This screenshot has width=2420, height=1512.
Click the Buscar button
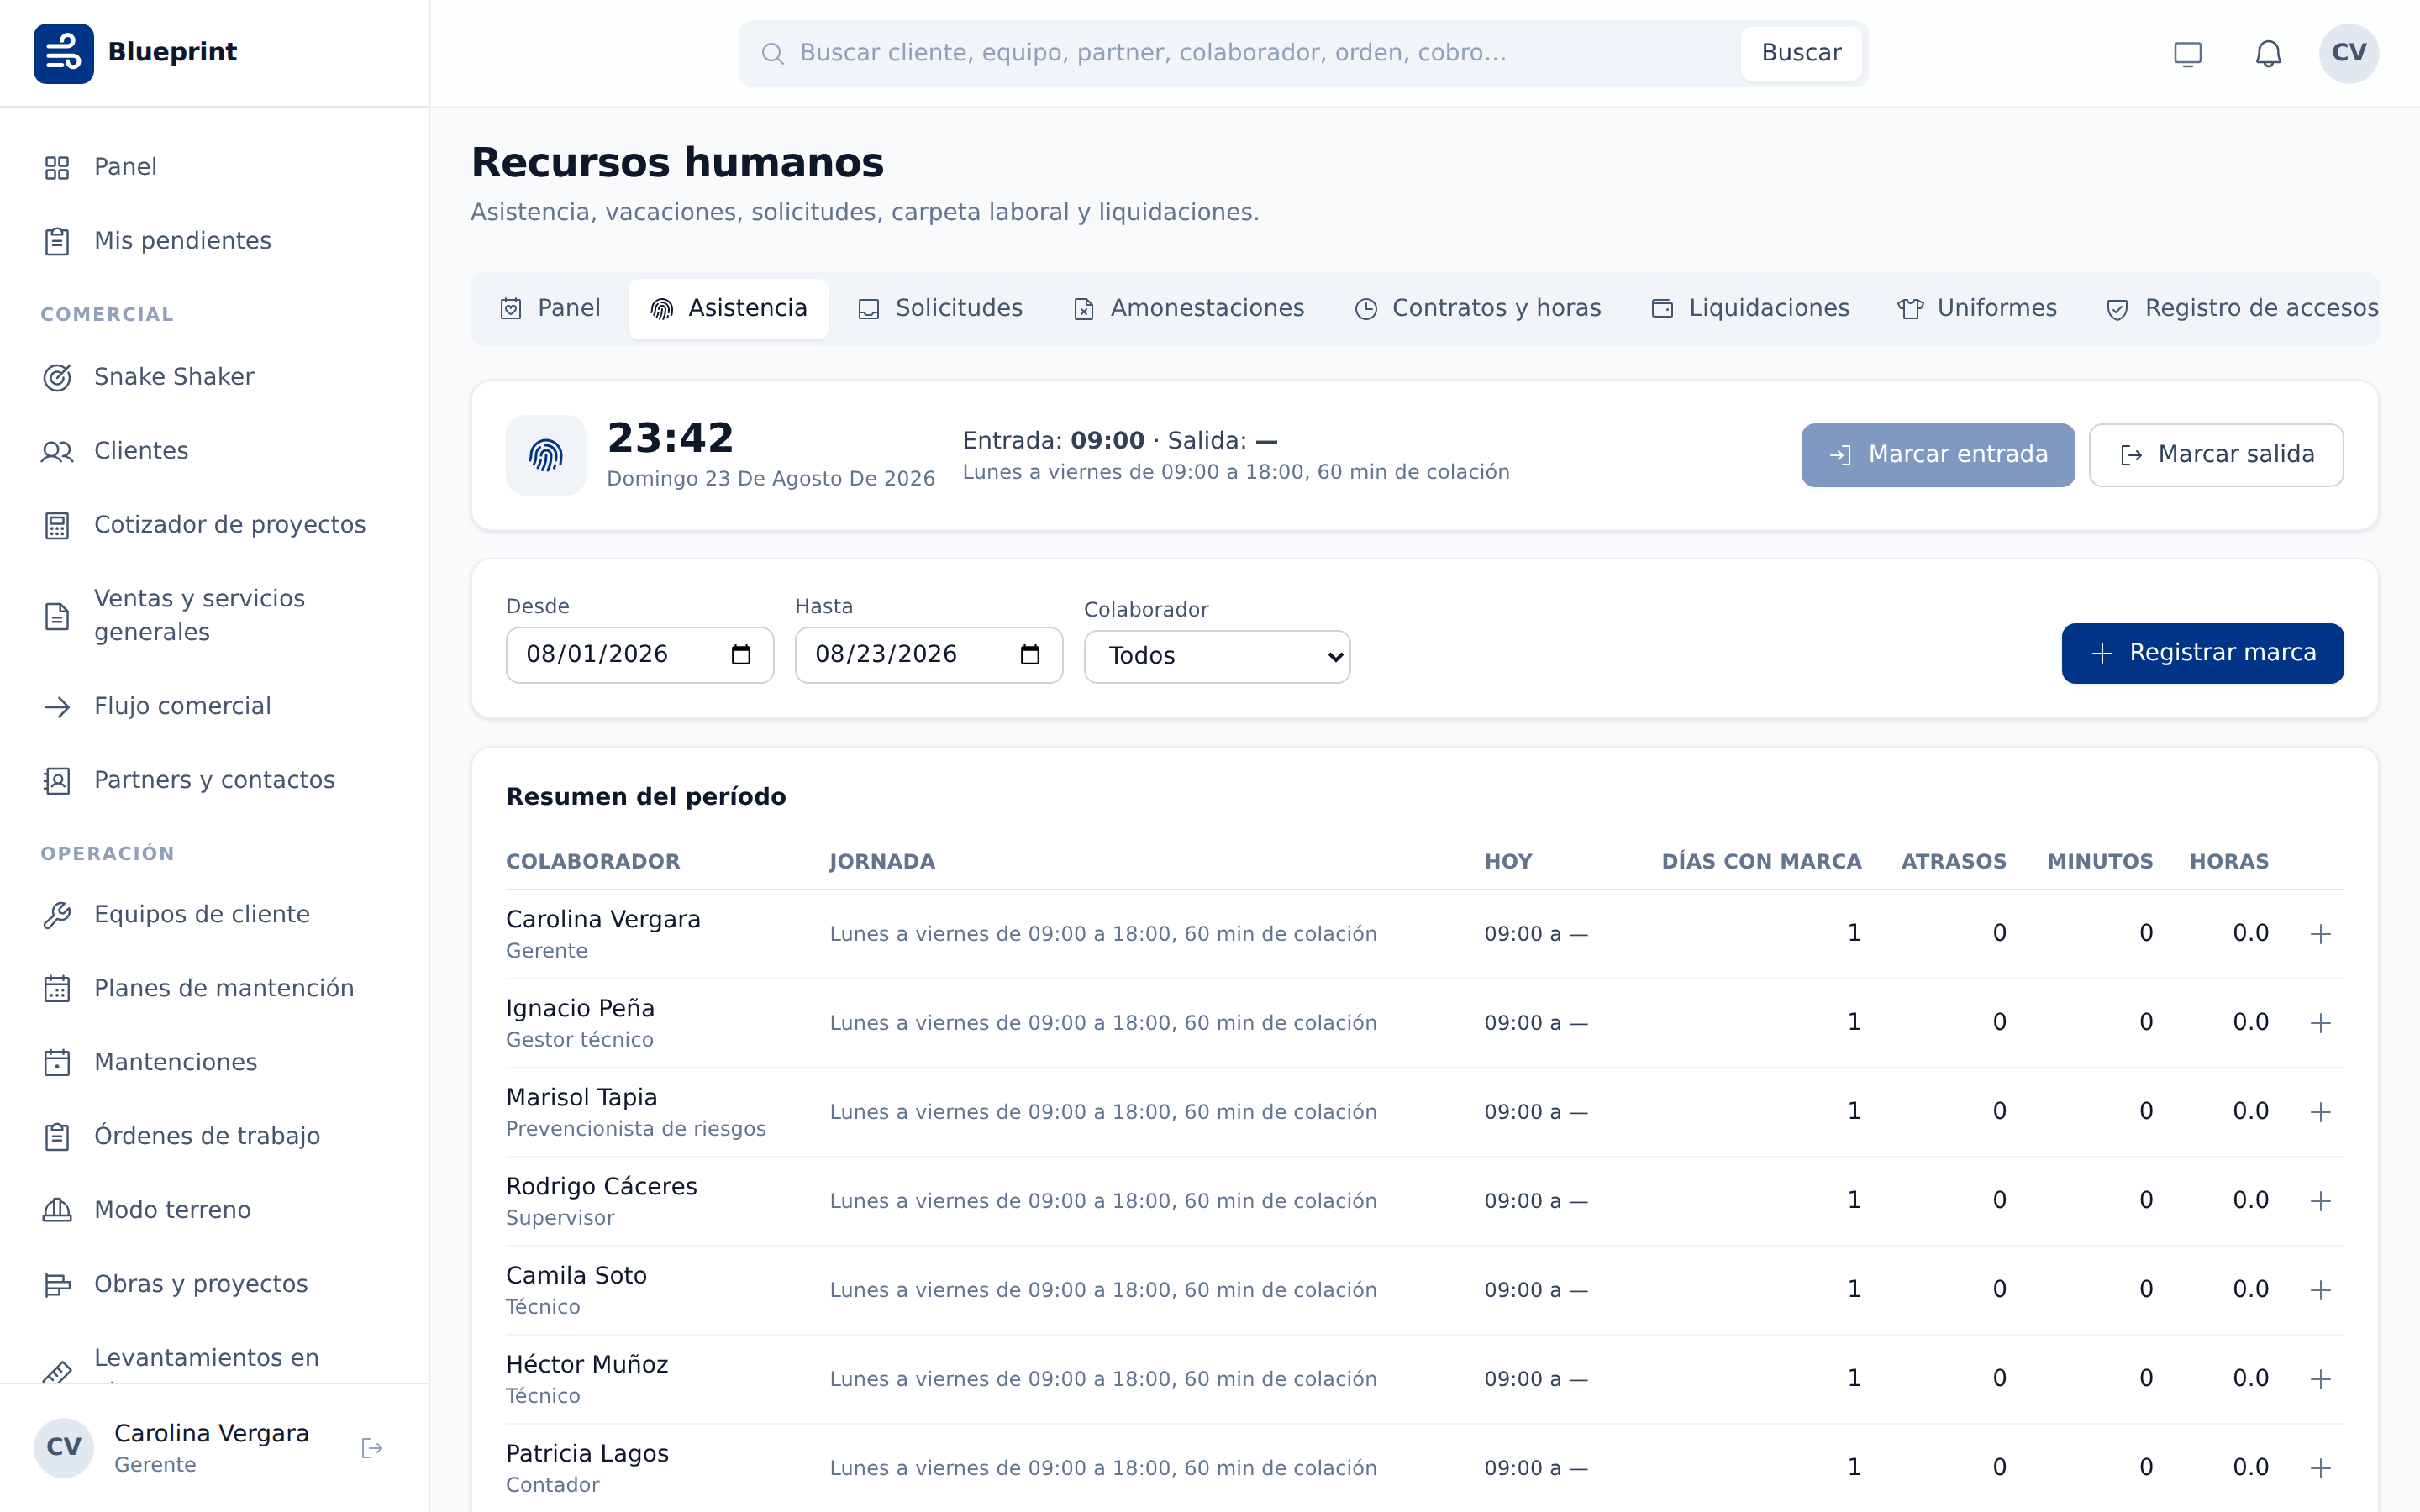pyautogui.click(x=1801, y=53)
